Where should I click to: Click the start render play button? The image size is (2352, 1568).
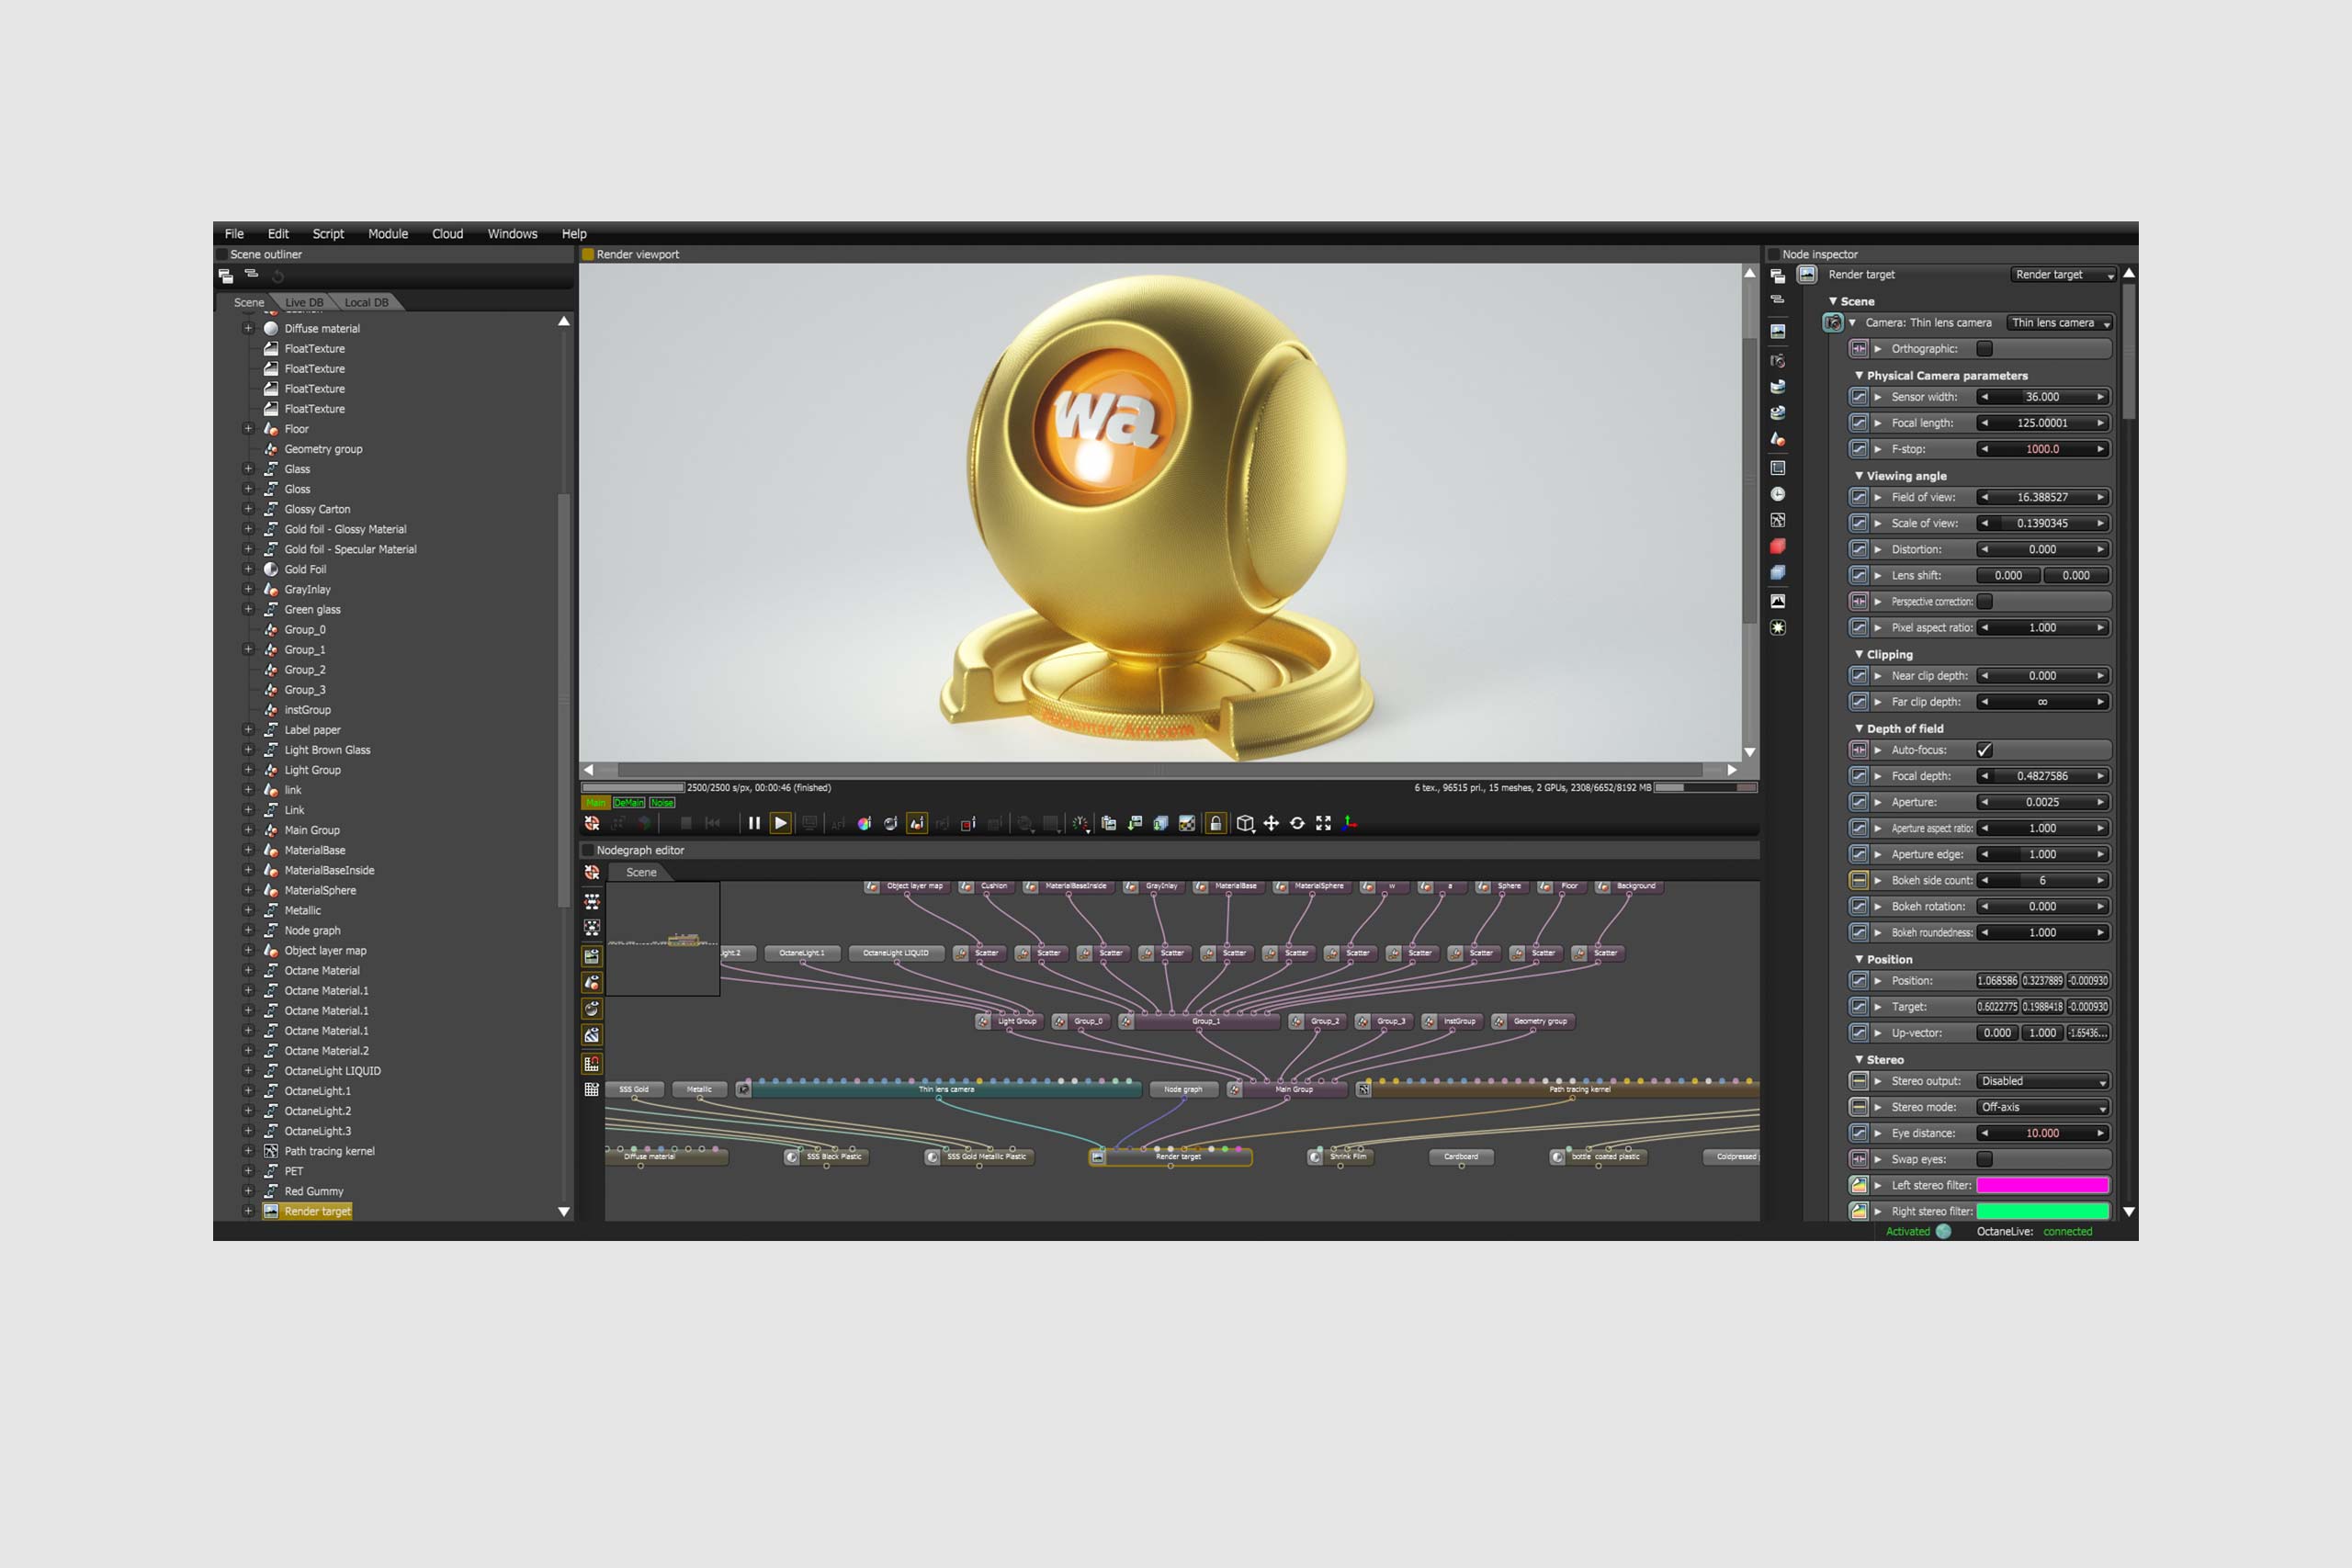coord(781,823)
